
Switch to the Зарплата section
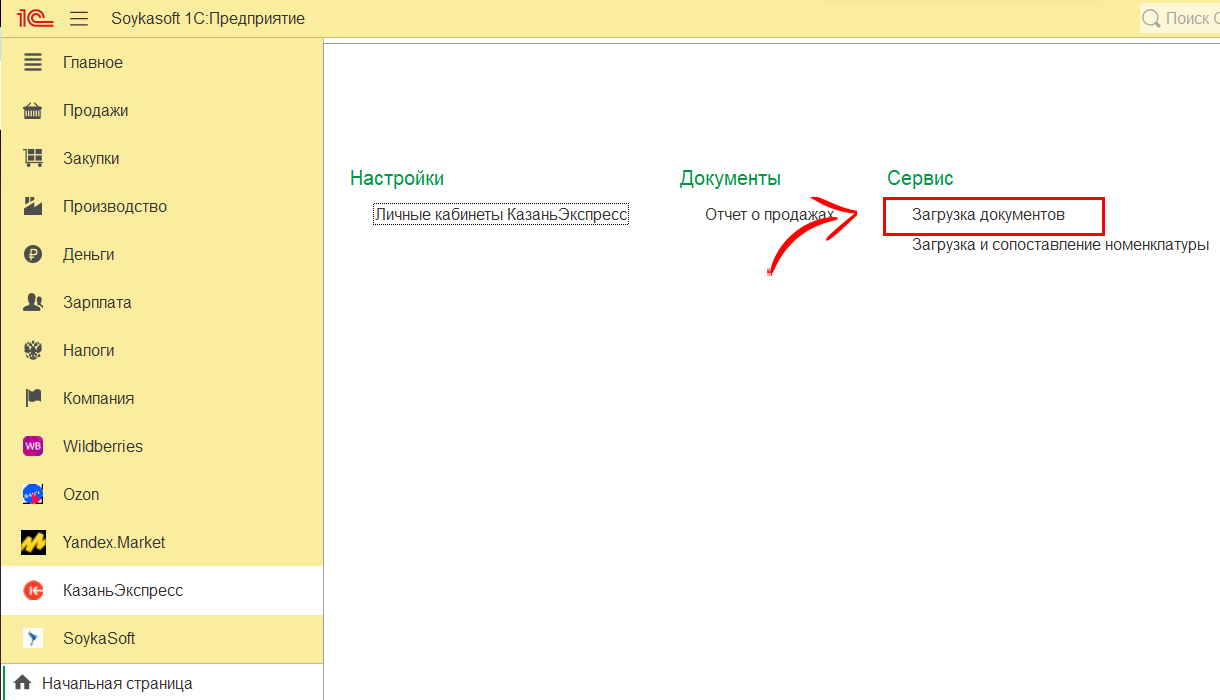[162, 302]
